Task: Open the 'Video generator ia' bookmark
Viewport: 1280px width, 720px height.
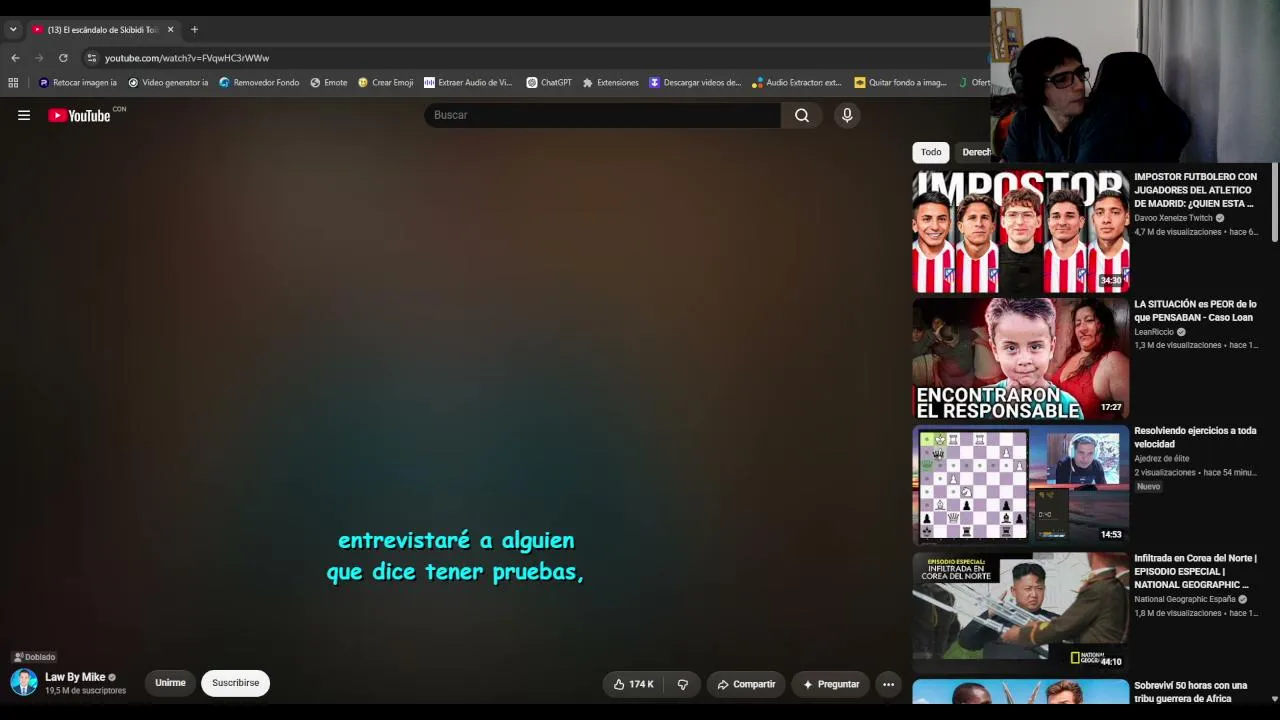Action: click(168, 83)
